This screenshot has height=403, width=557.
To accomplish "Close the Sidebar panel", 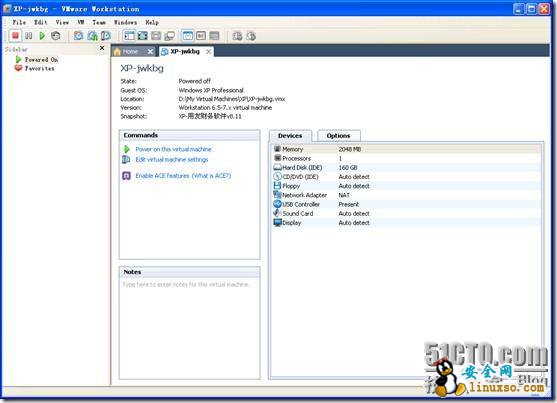I will pyautogui.click(x=102, y=48).
